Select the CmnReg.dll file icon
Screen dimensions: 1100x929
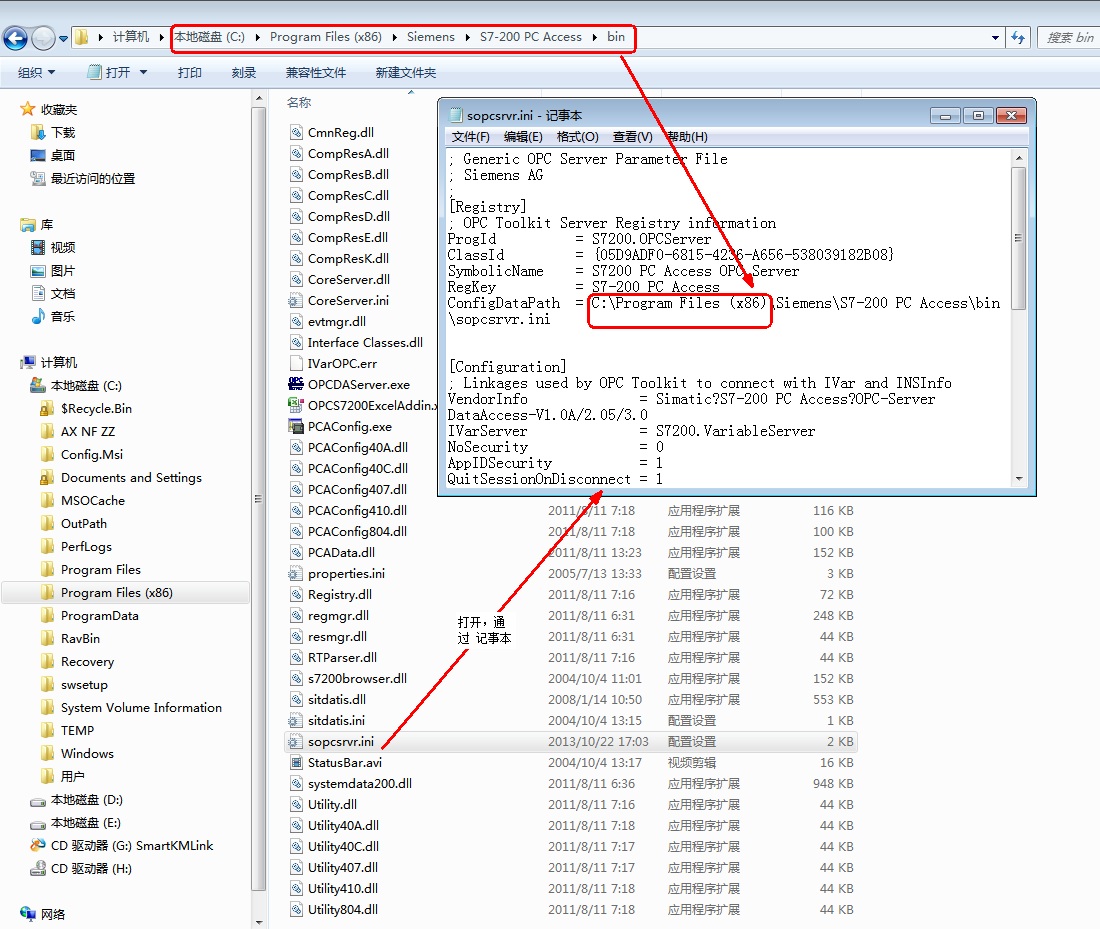[295, 132]
